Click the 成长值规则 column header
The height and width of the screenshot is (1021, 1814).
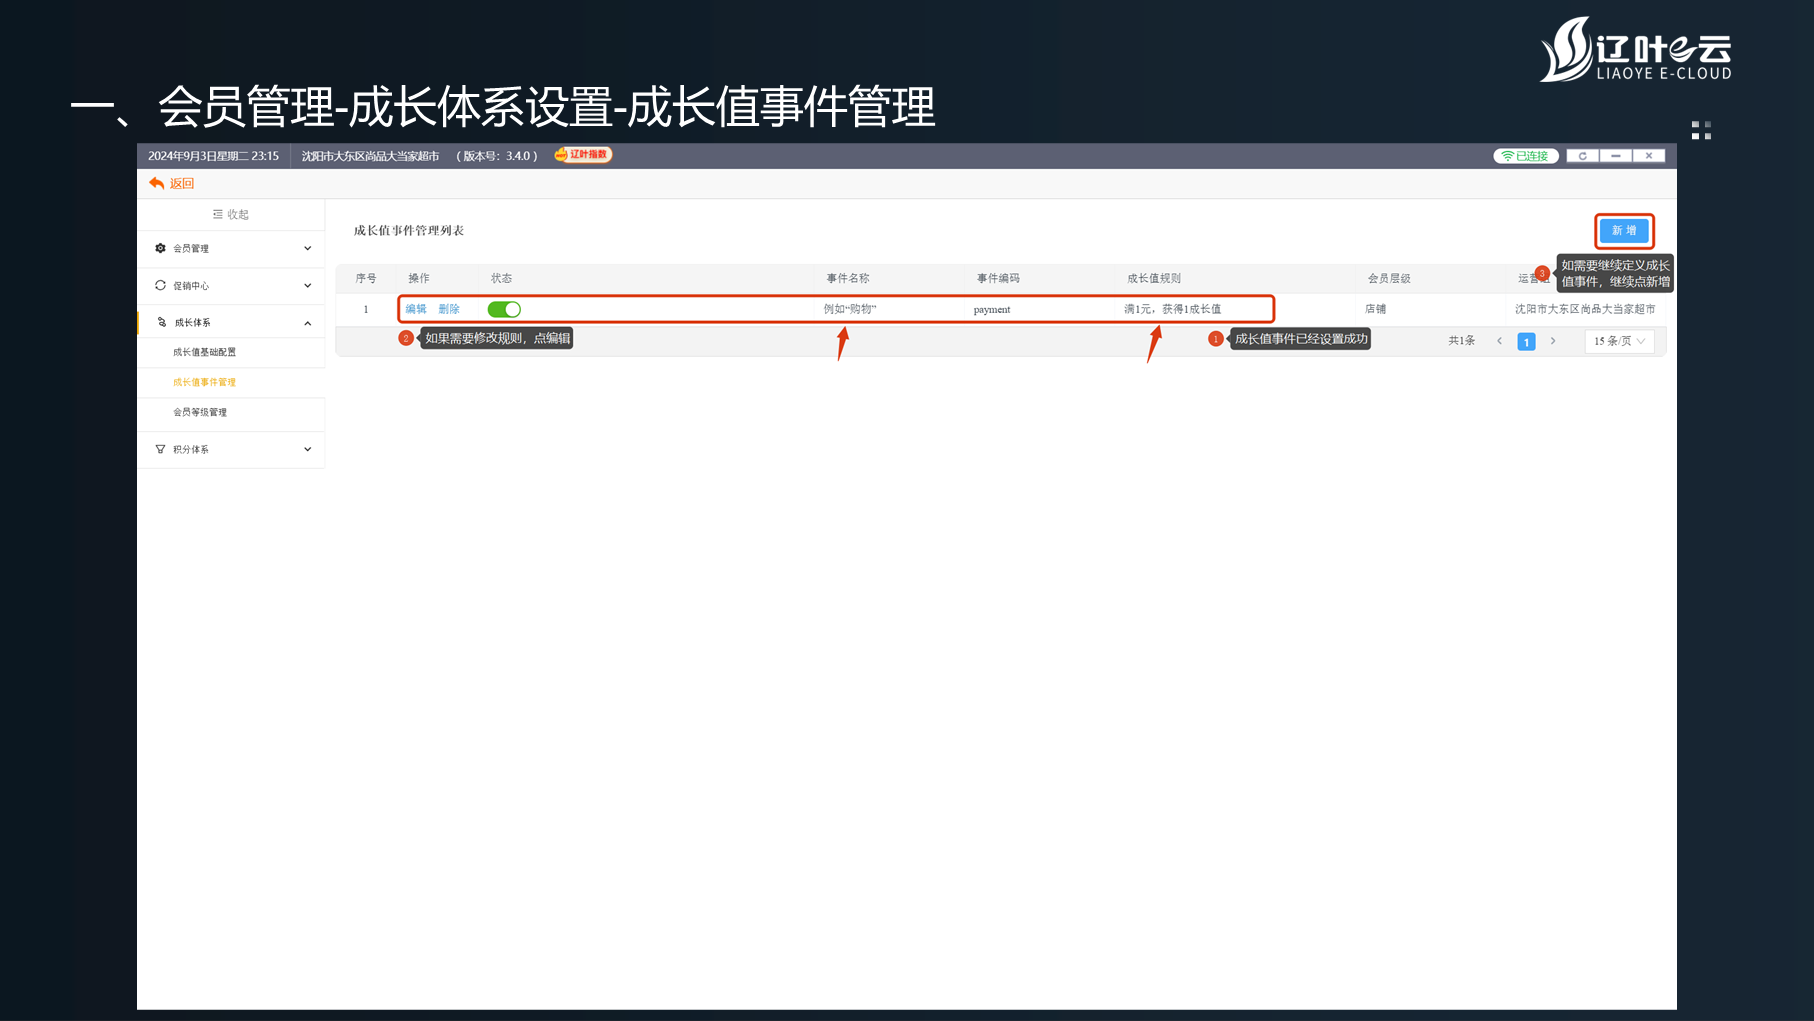click(1154, 278)
